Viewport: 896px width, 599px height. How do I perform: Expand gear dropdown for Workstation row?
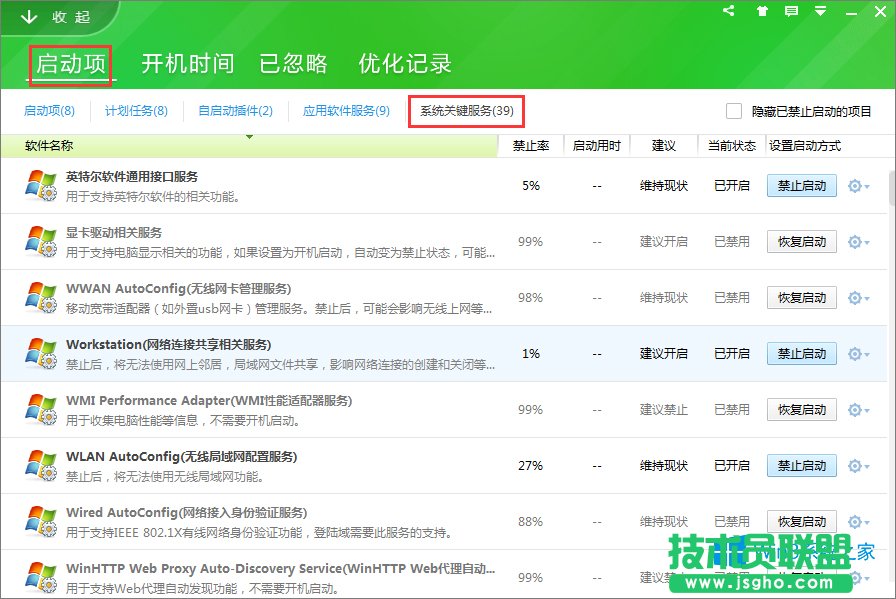click(x=858, y=354)
